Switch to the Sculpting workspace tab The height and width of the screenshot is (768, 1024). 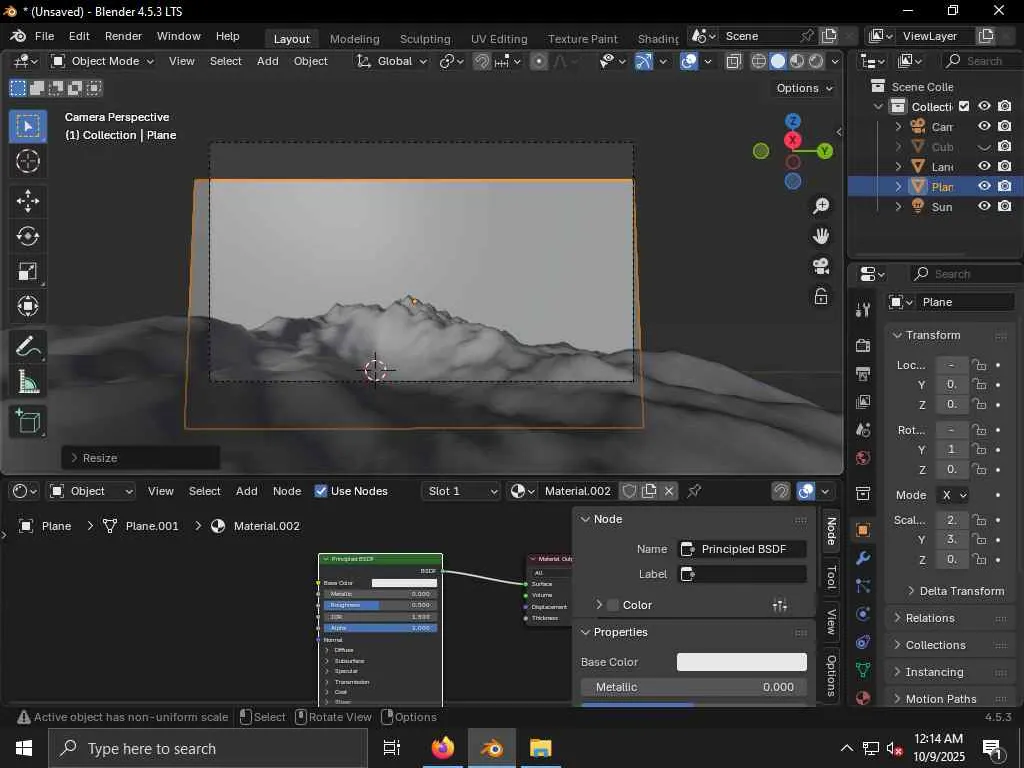coord(425,38)
